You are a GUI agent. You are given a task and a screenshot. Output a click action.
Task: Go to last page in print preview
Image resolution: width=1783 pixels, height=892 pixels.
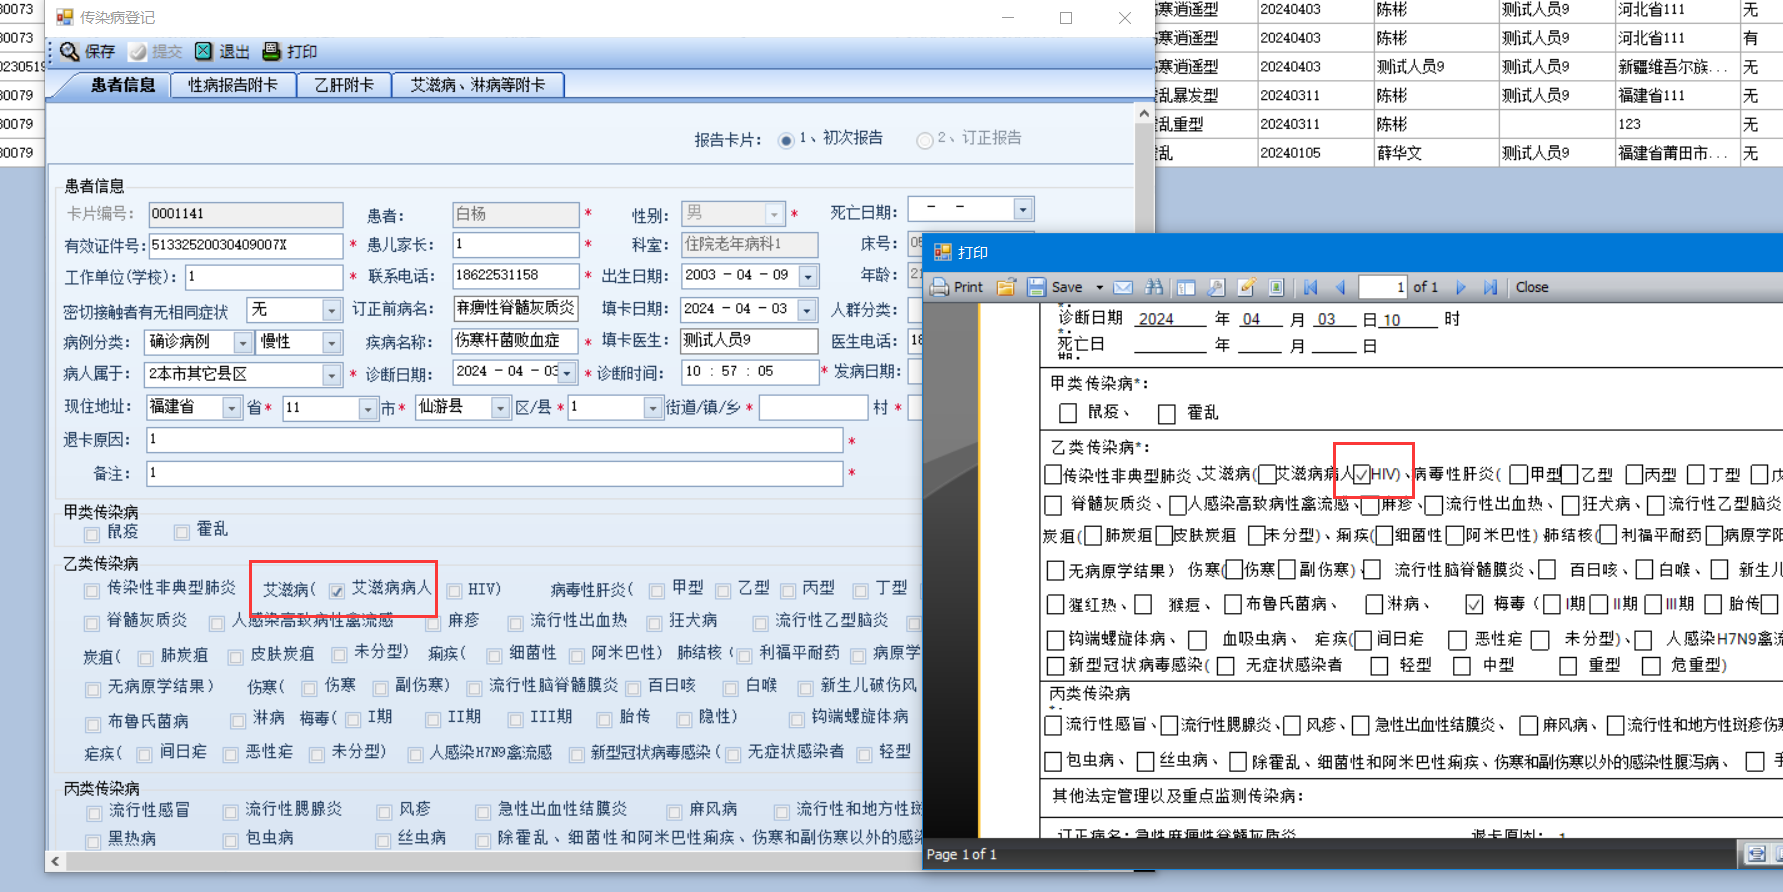coord(1491,287)
